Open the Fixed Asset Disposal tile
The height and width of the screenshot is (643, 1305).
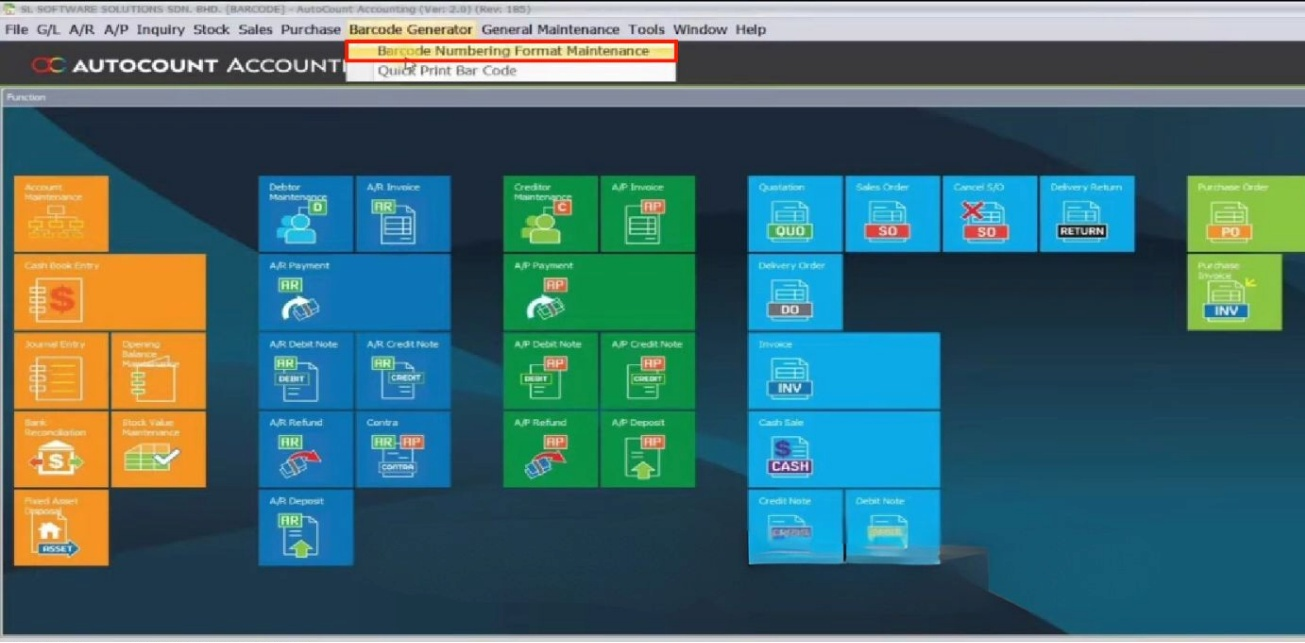(x=61, y=528)
